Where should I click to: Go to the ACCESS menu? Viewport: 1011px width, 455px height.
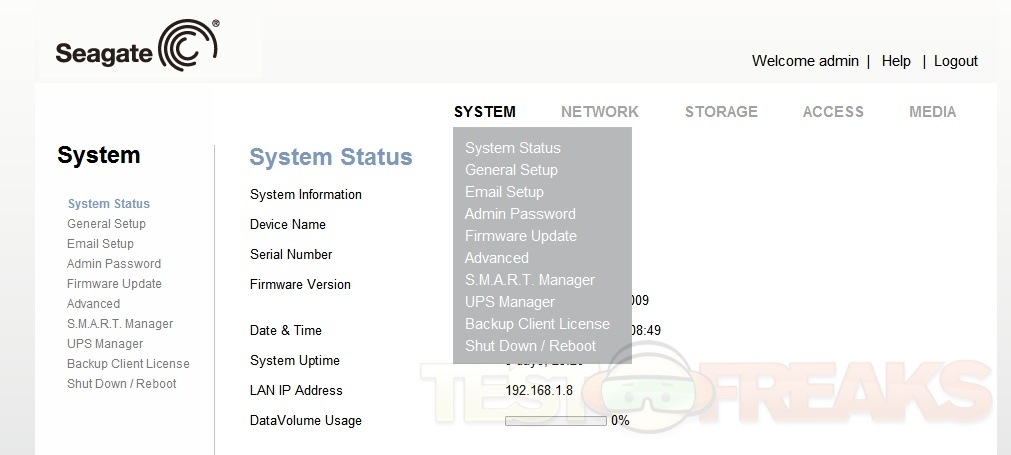pos(832,112)
